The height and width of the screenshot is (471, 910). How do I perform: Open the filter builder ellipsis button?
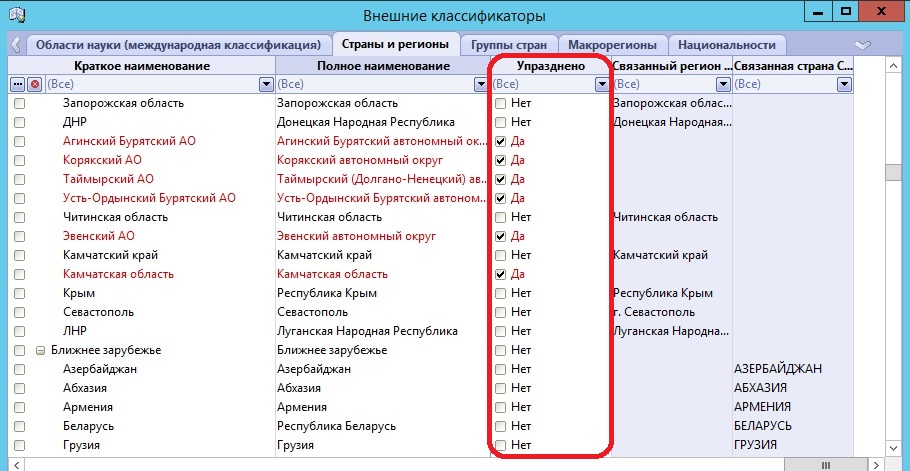pos(18,84)
